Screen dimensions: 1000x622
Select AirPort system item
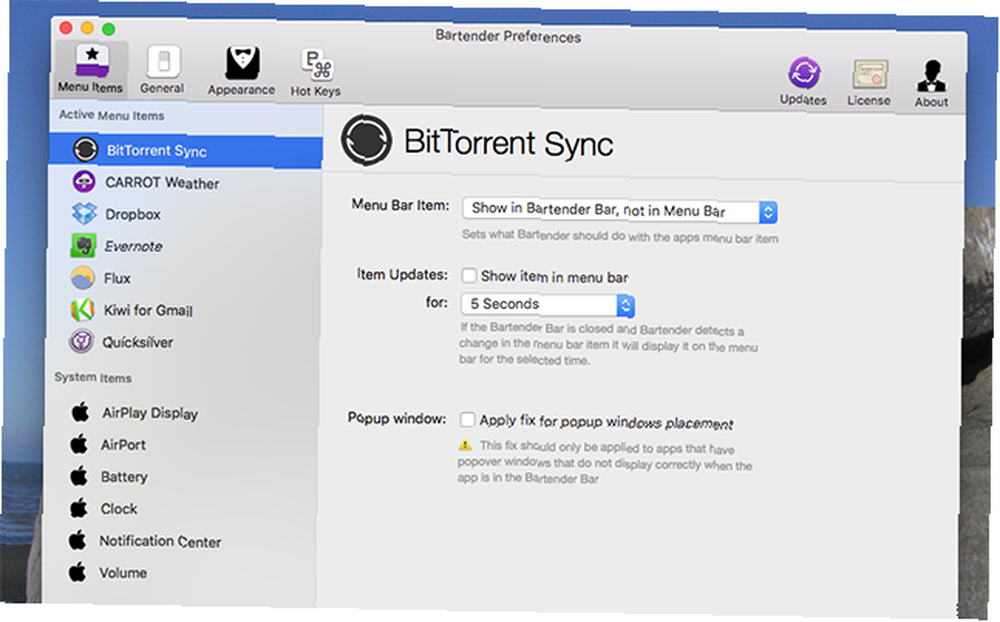(x=180, y=445)
